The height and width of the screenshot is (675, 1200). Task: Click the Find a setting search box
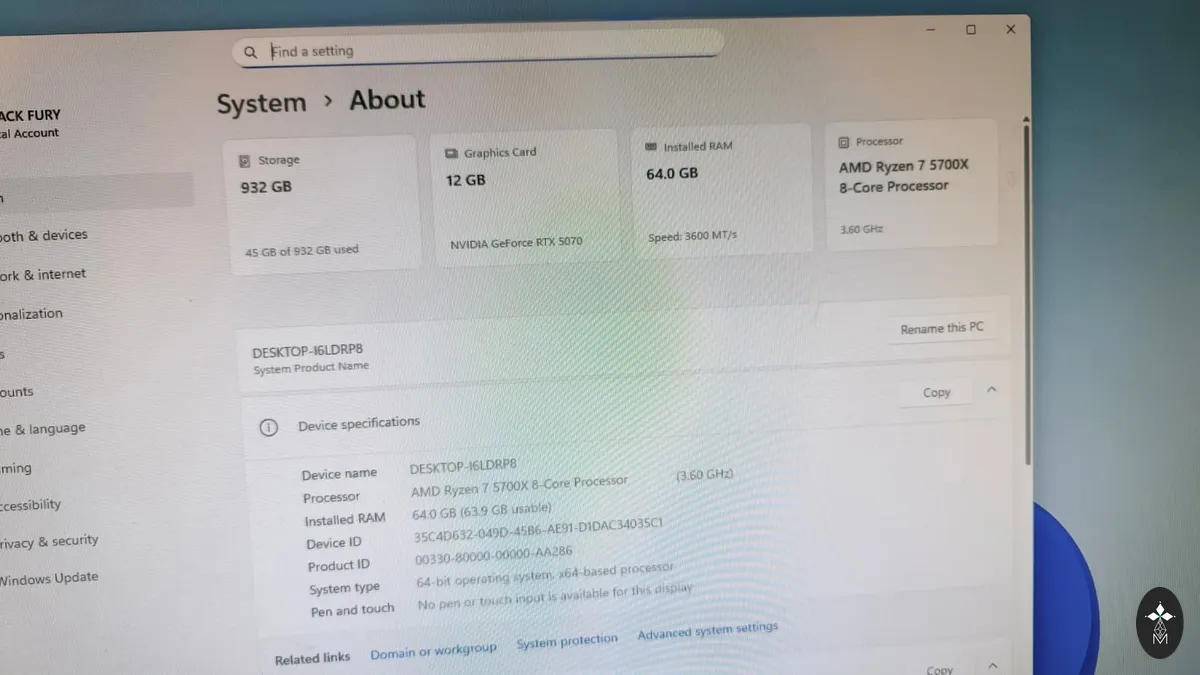(x=477, y=49)
